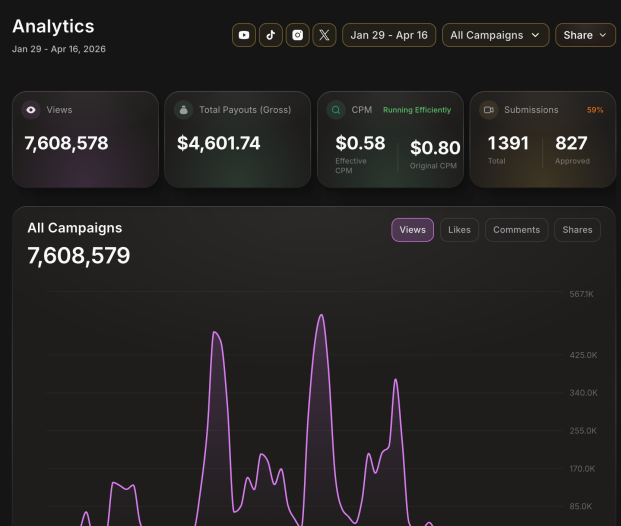Click the 59% approval rate indicator
Viewport: 621px width, 526px height.
click(595, 110)
